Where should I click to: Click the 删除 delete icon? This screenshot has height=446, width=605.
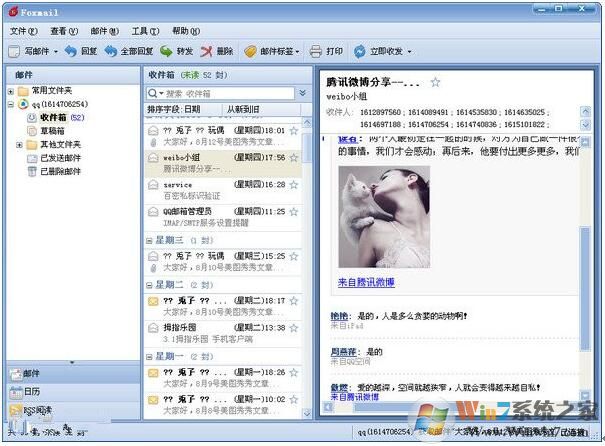(x=206, y=51)
